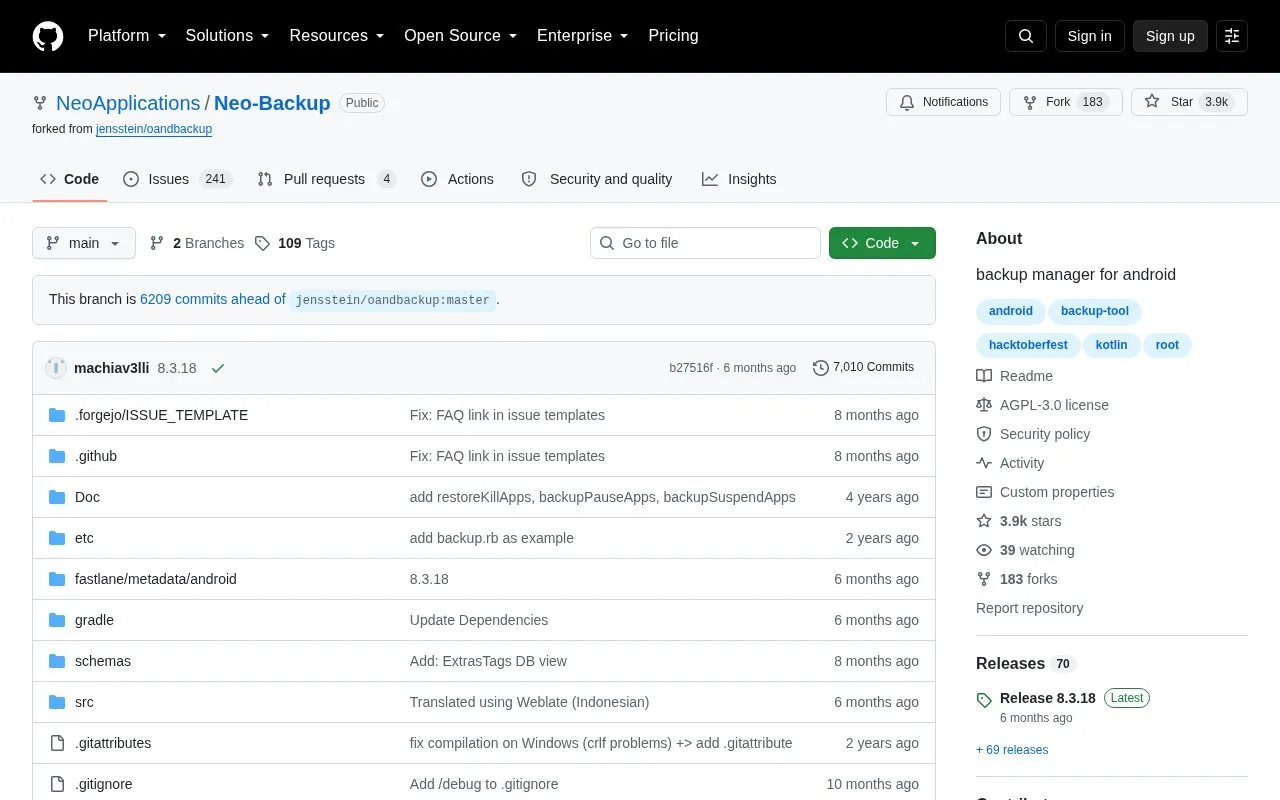Expand the Solutions menu
Image resolution: width=1280 pixels, height=800 pixels.
coord(227,36)
